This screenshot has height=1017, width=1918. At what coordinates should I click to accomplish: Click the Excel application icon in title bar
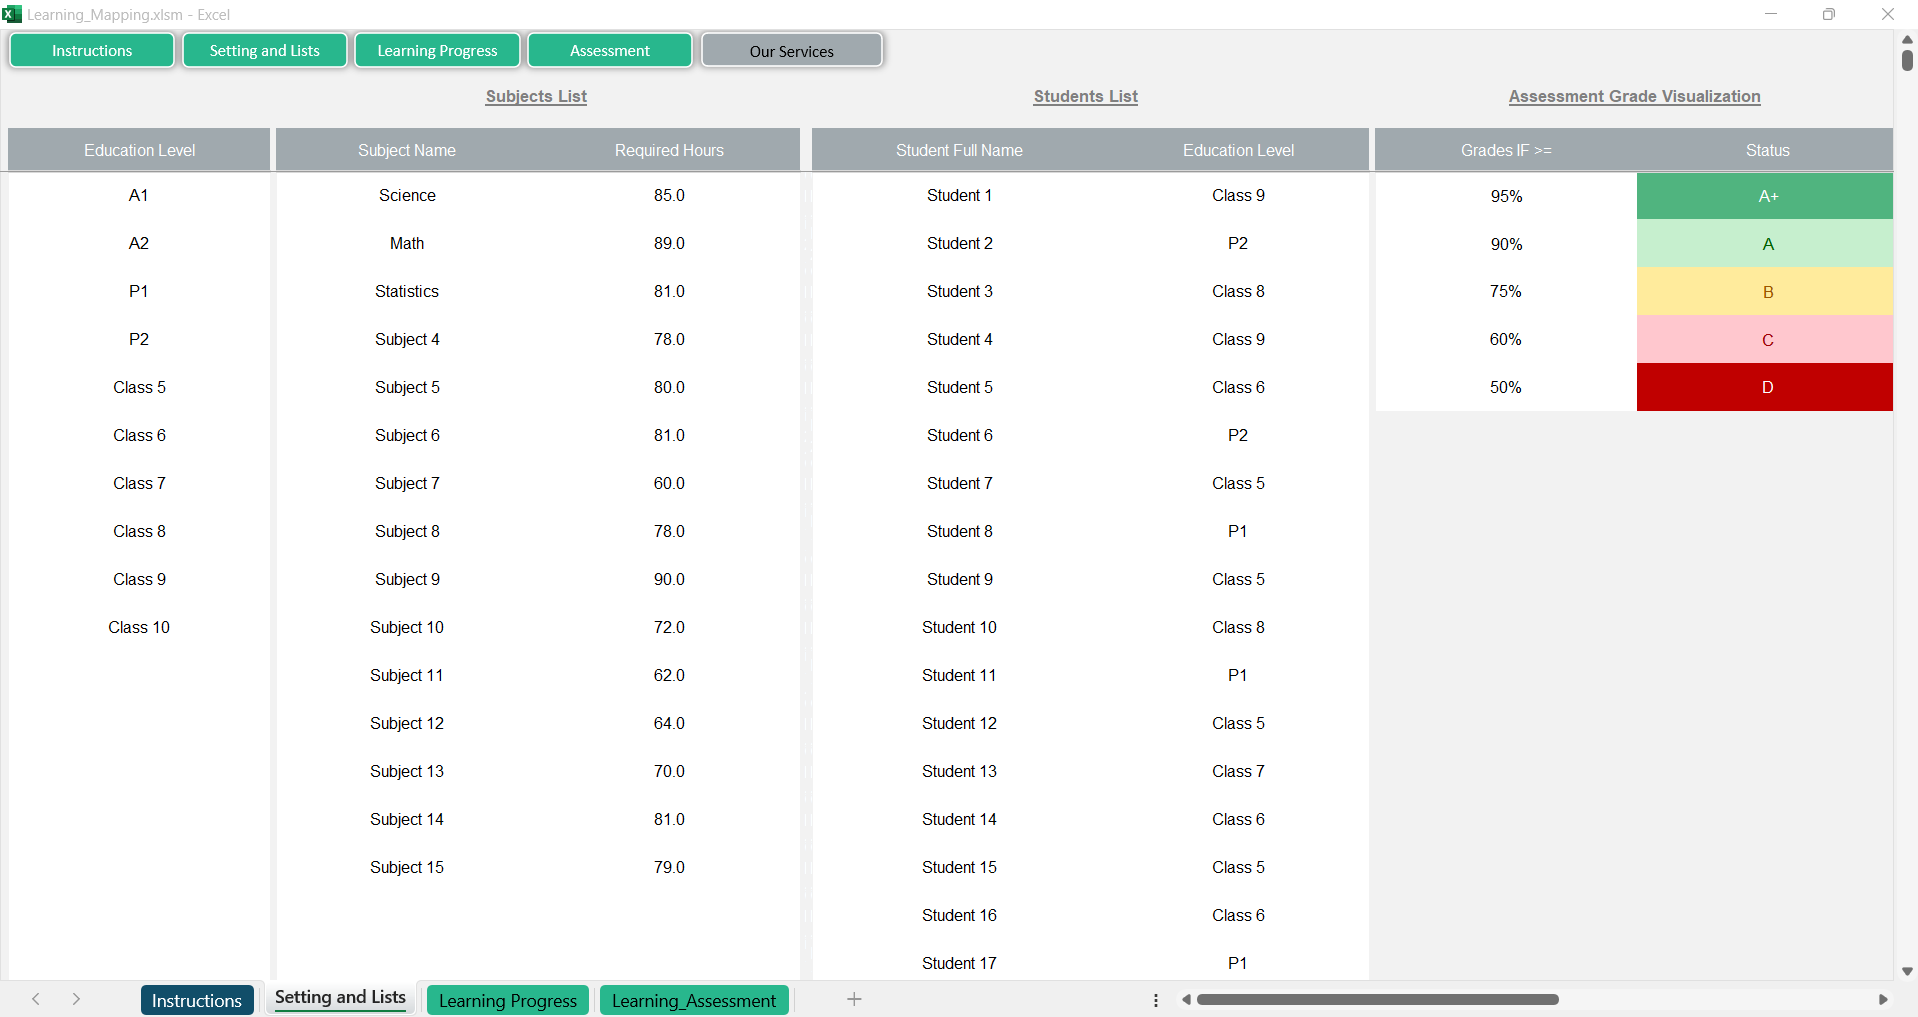click(12, 14)
